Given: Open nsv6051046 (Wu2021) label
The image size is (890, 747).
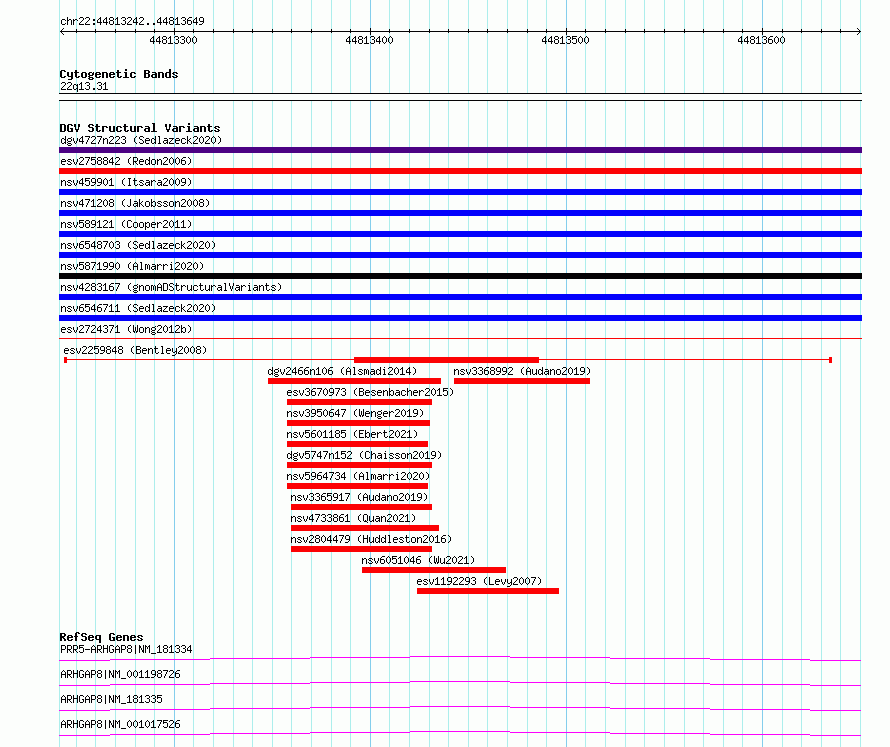Looking at the screenshot, I should (x=418, y=560).
